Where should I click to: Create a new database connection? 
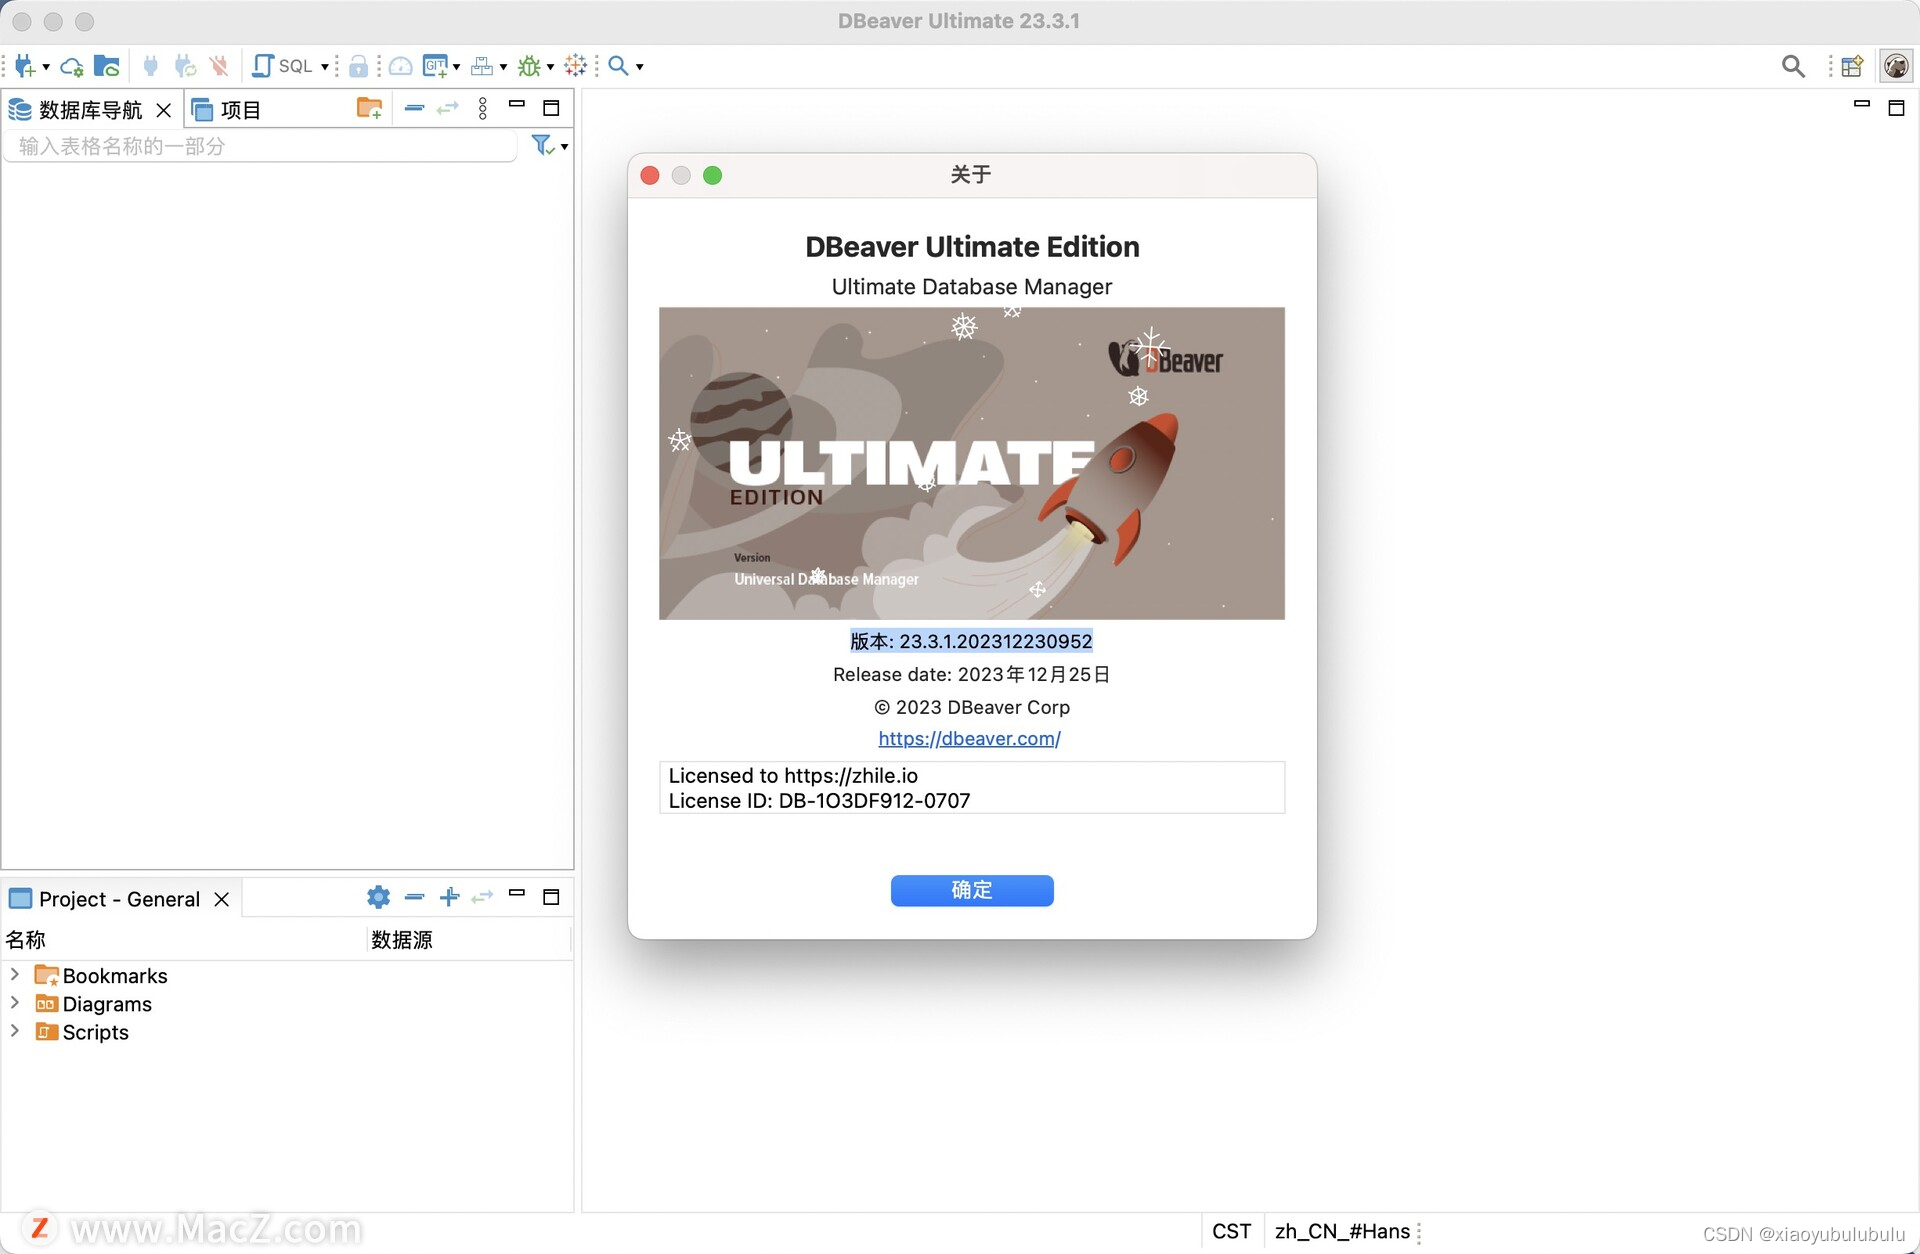click(x=24, y=66)
